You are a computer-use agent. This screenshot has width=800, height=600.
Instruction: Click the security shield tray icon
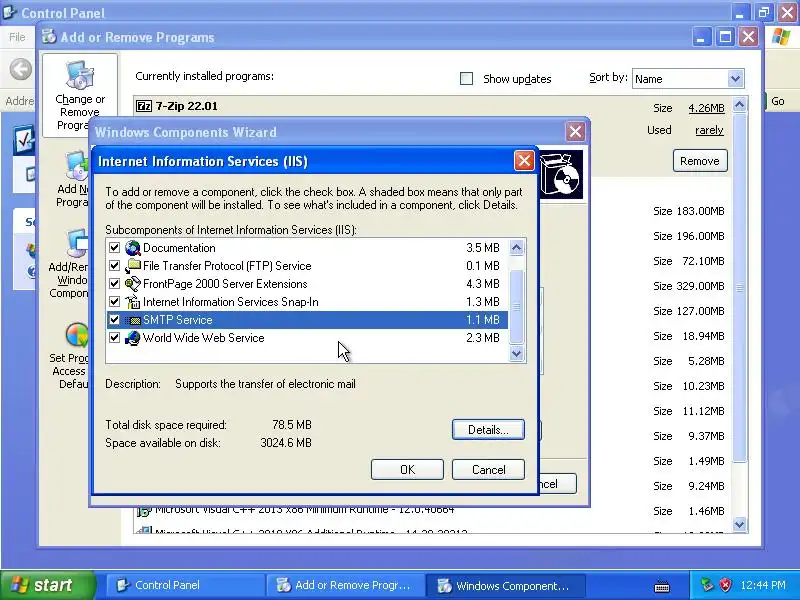[x=725, y=585]
